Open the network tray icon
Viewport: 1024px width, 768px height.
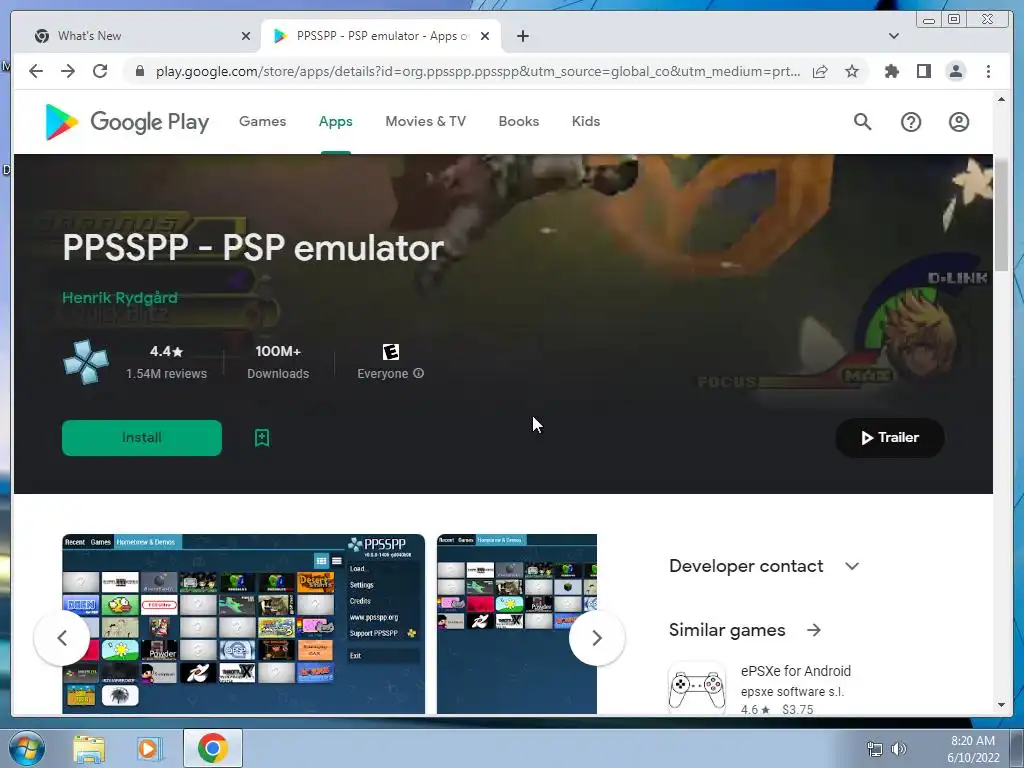[874, 749]
